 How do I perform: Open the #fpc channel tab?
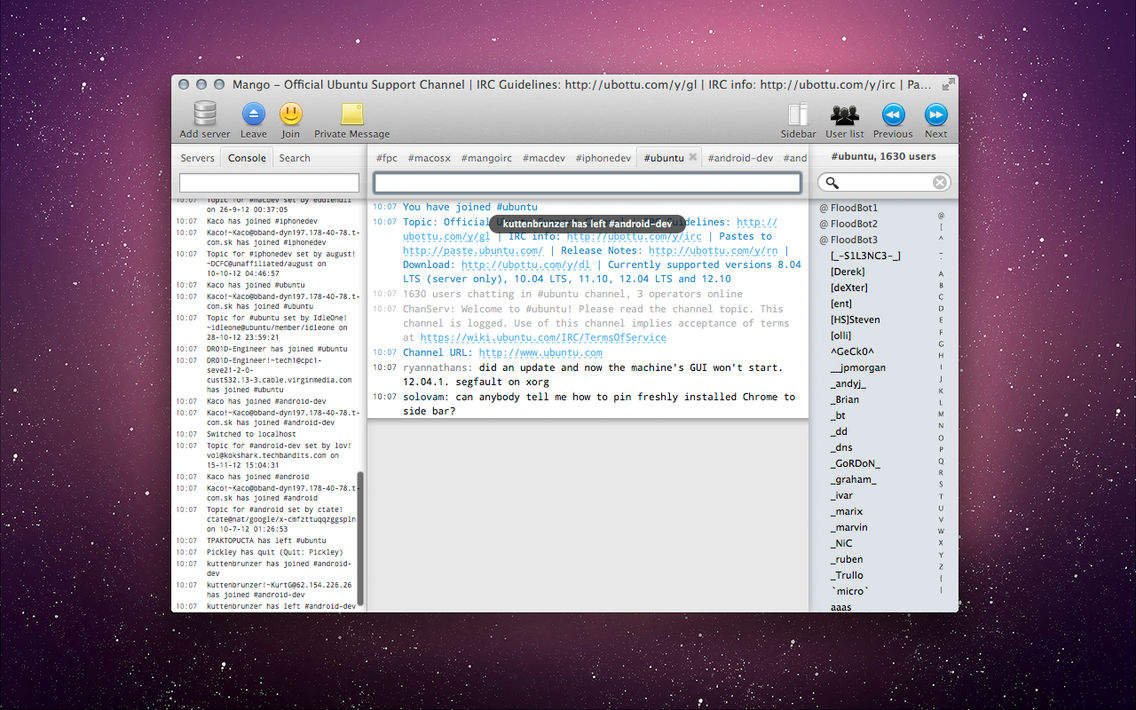pos(387,158)
